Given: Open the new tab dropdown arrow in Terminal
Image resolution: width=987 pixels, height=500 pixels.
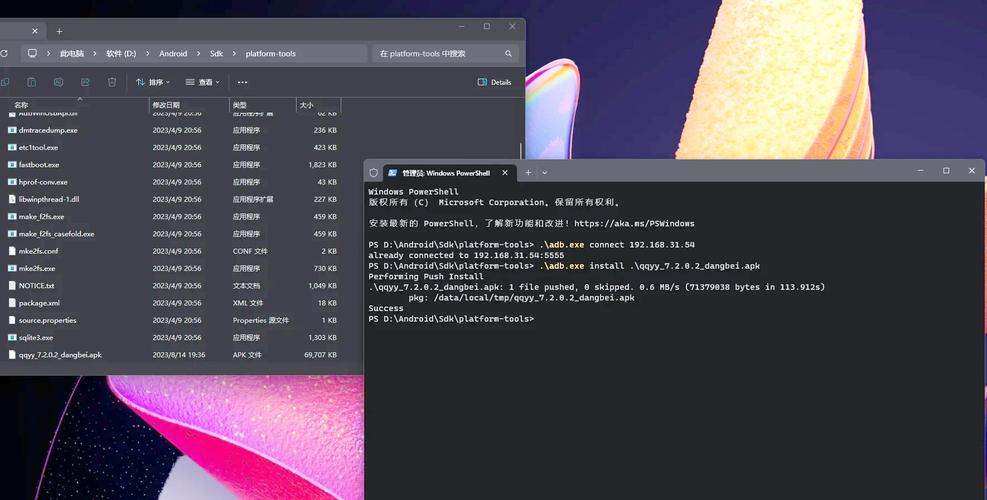Looking at the screenshot, I should pyautogui.click(x=545, y=172).
